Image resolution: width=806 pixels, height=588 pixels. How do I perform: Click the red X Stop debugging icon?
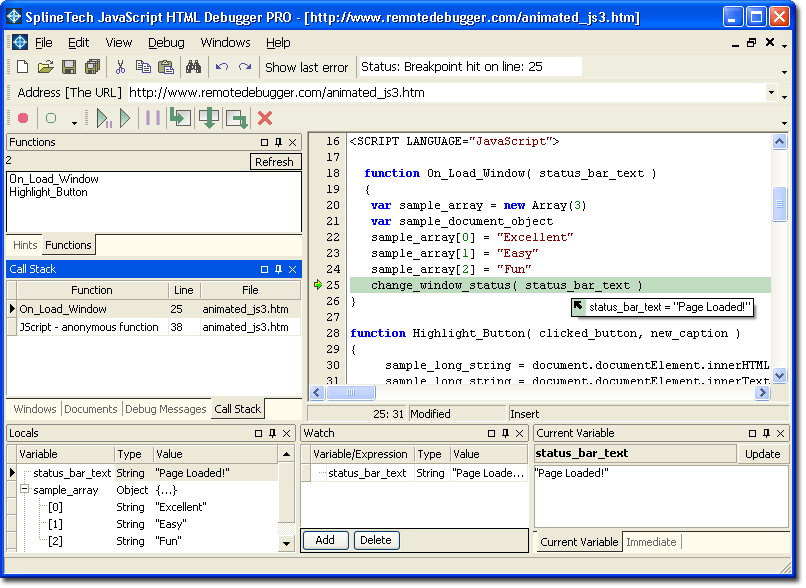pyautogui.click(x=265, y=118)
